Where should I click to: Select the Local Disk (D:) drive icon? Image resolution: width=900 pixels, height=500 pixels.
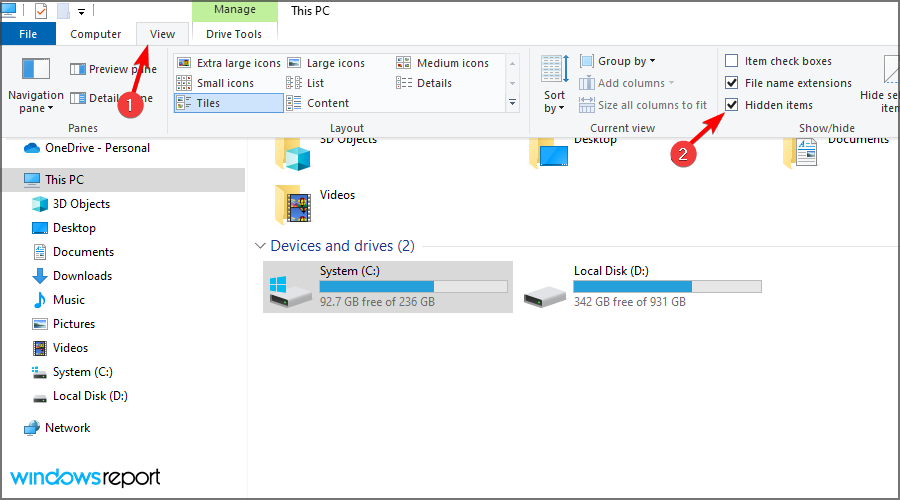click(545, 297)
